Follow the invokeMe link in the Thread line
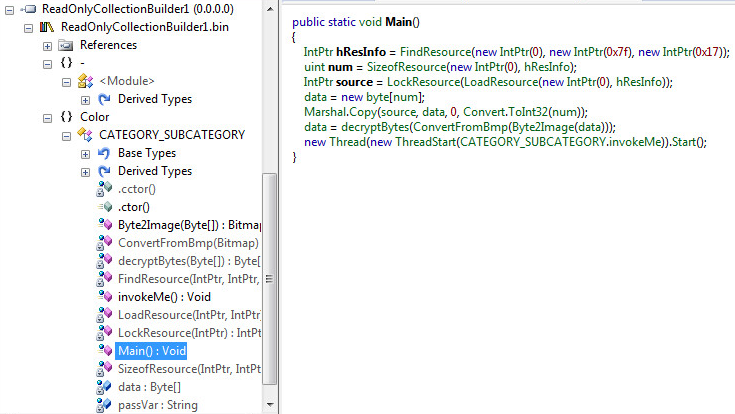 point(635,142)
